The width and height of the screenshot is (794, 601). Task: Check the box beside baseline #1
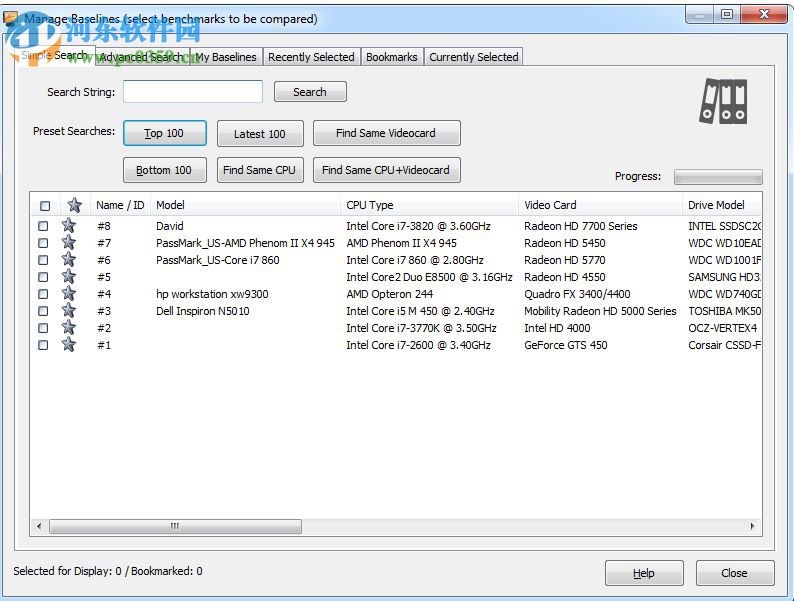[x=44, y=345]
